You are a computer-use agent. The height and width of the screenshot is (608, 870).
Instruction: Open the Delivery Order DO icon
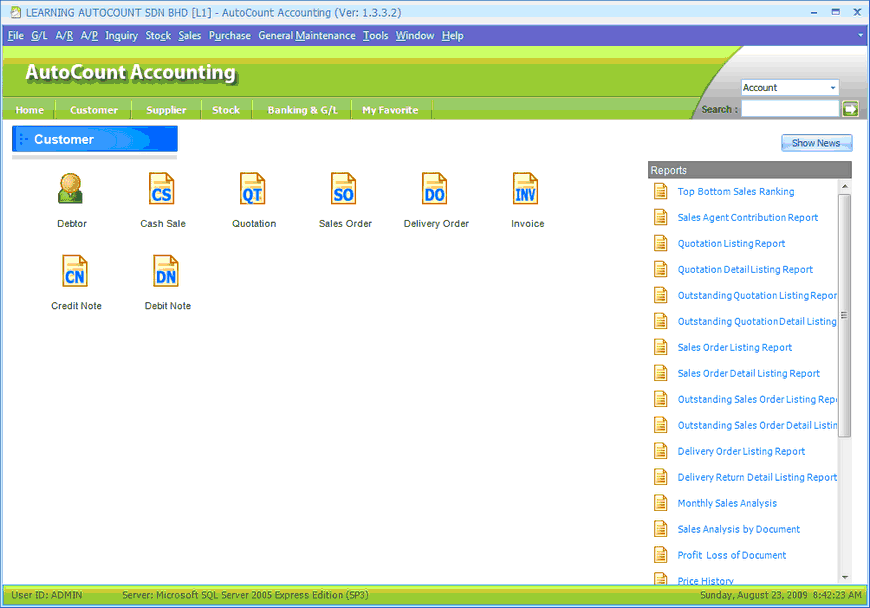click(434, 189)
